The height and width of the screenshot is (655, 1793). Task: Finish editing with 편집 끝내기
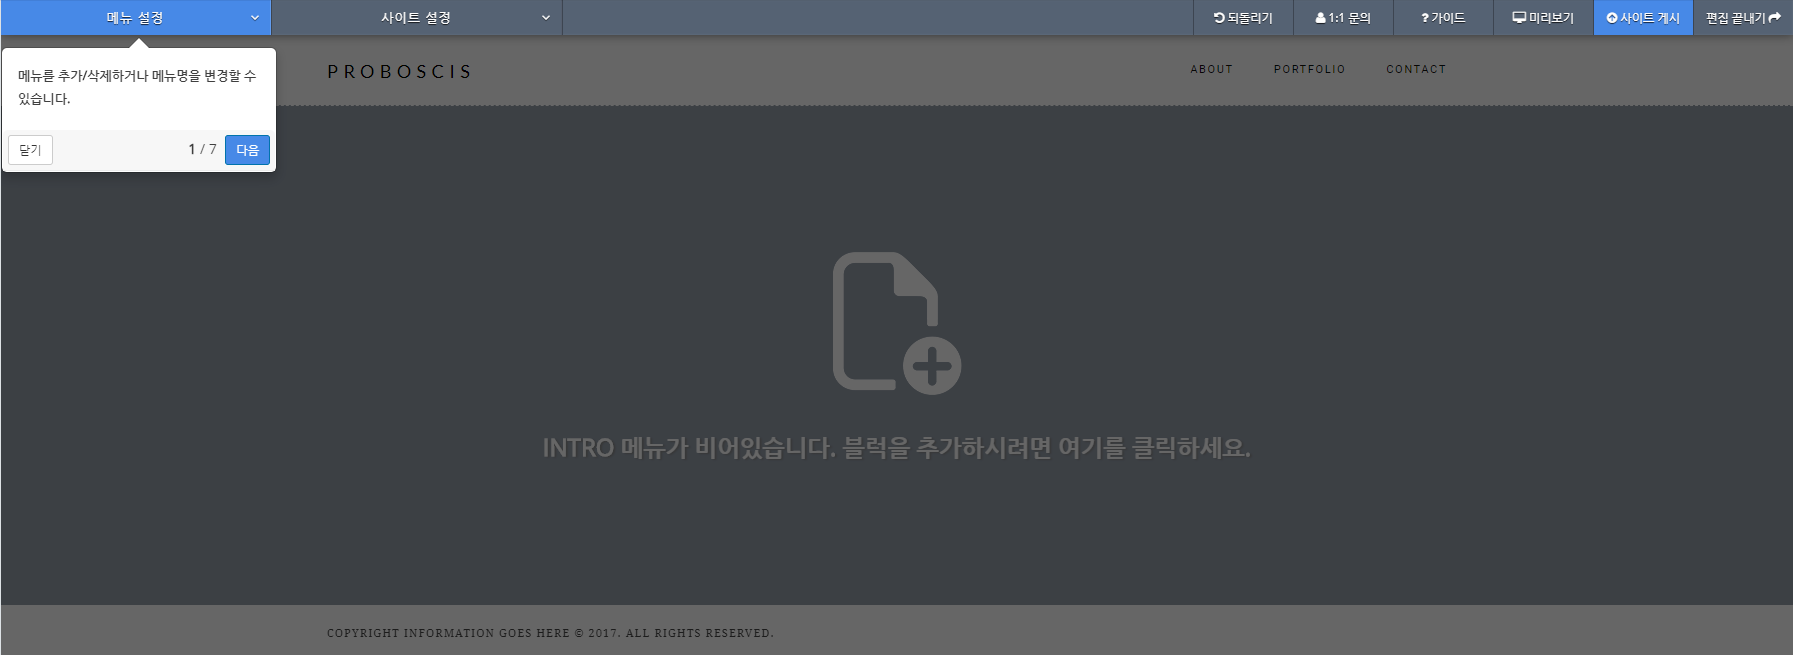pos(1743,18)
